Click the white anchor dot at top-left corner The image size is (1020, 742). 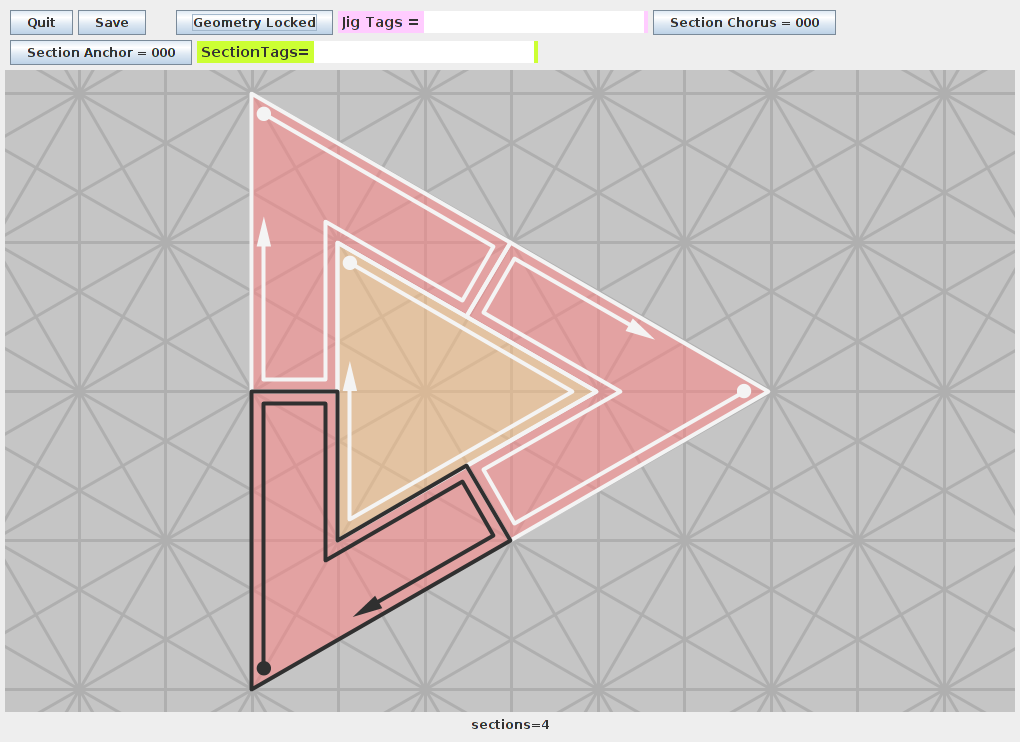[264, 114]
